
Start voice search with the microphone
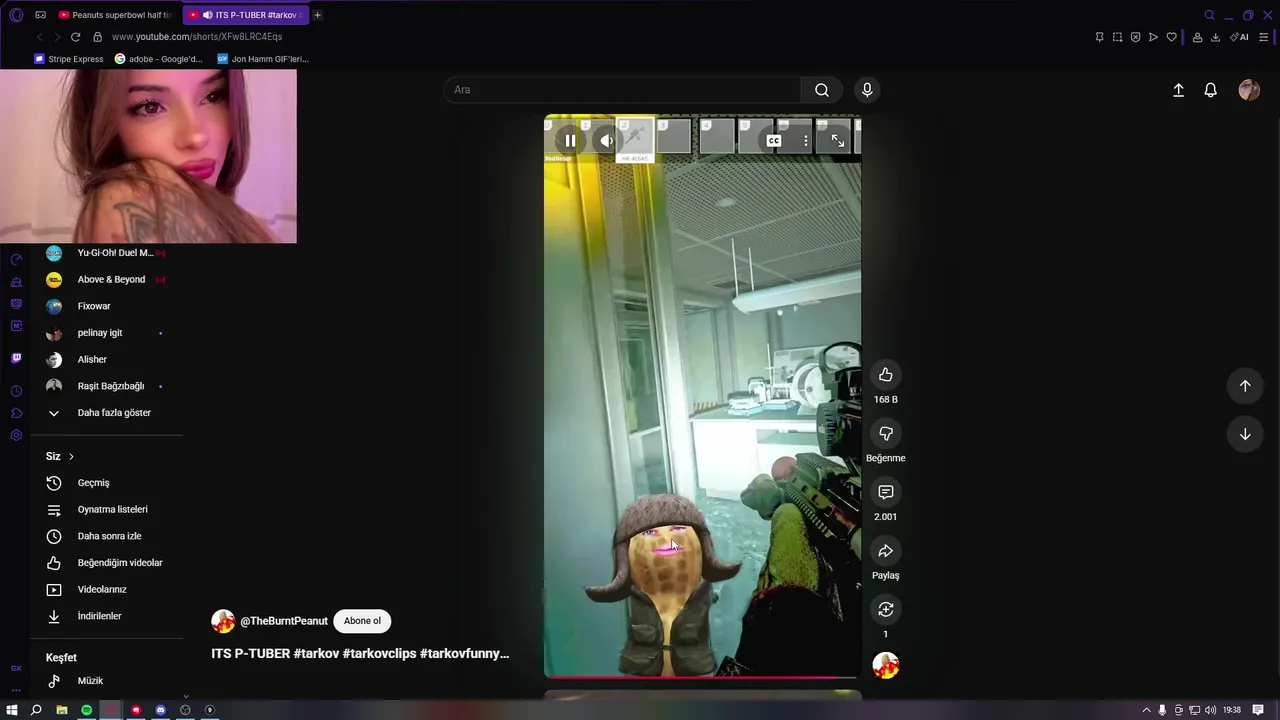(x=867, y=90)
